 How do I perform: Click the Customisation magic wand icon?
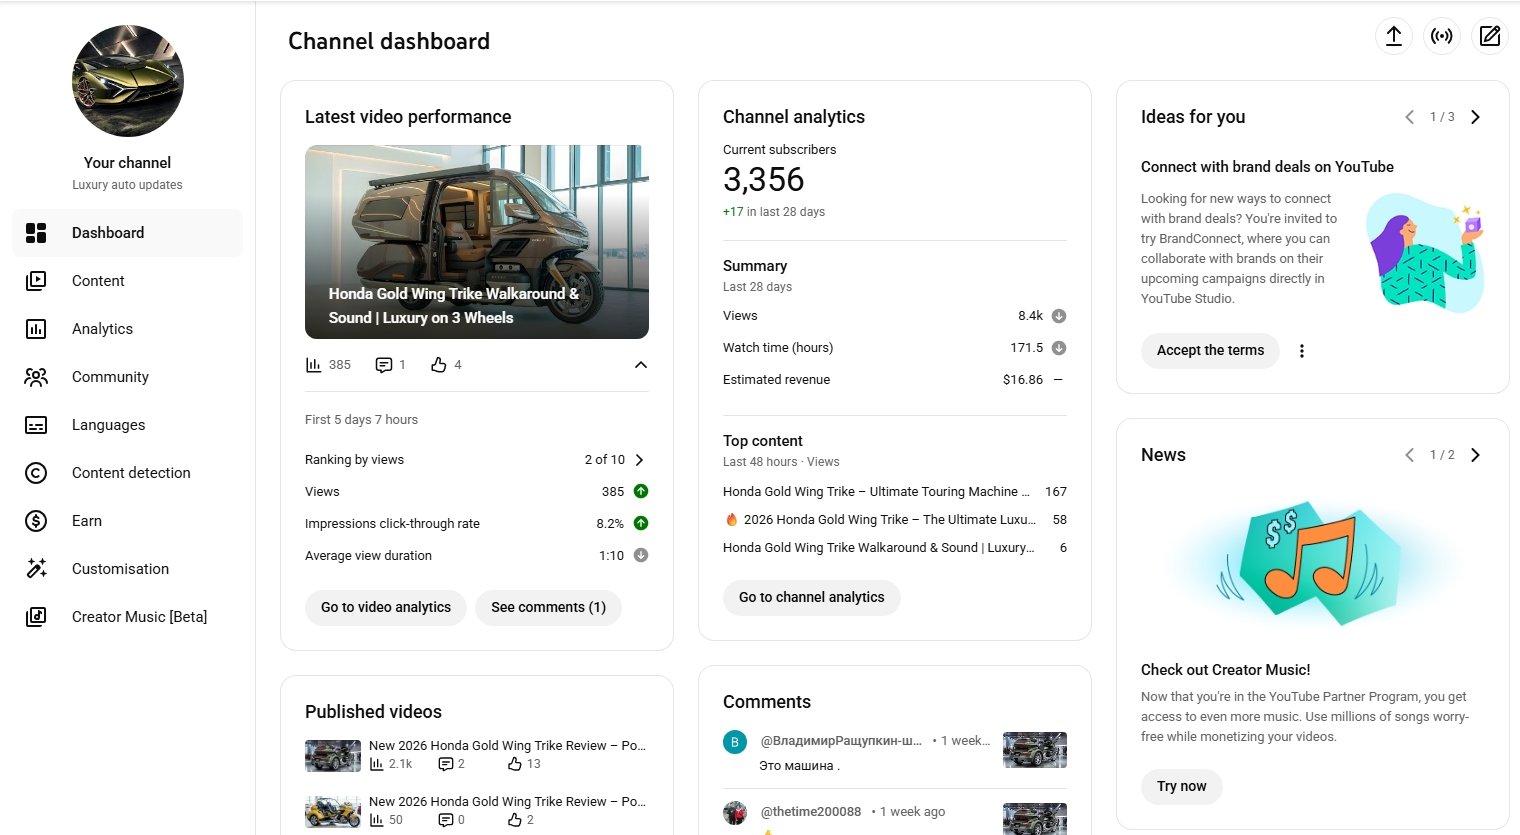pos(36,569)
